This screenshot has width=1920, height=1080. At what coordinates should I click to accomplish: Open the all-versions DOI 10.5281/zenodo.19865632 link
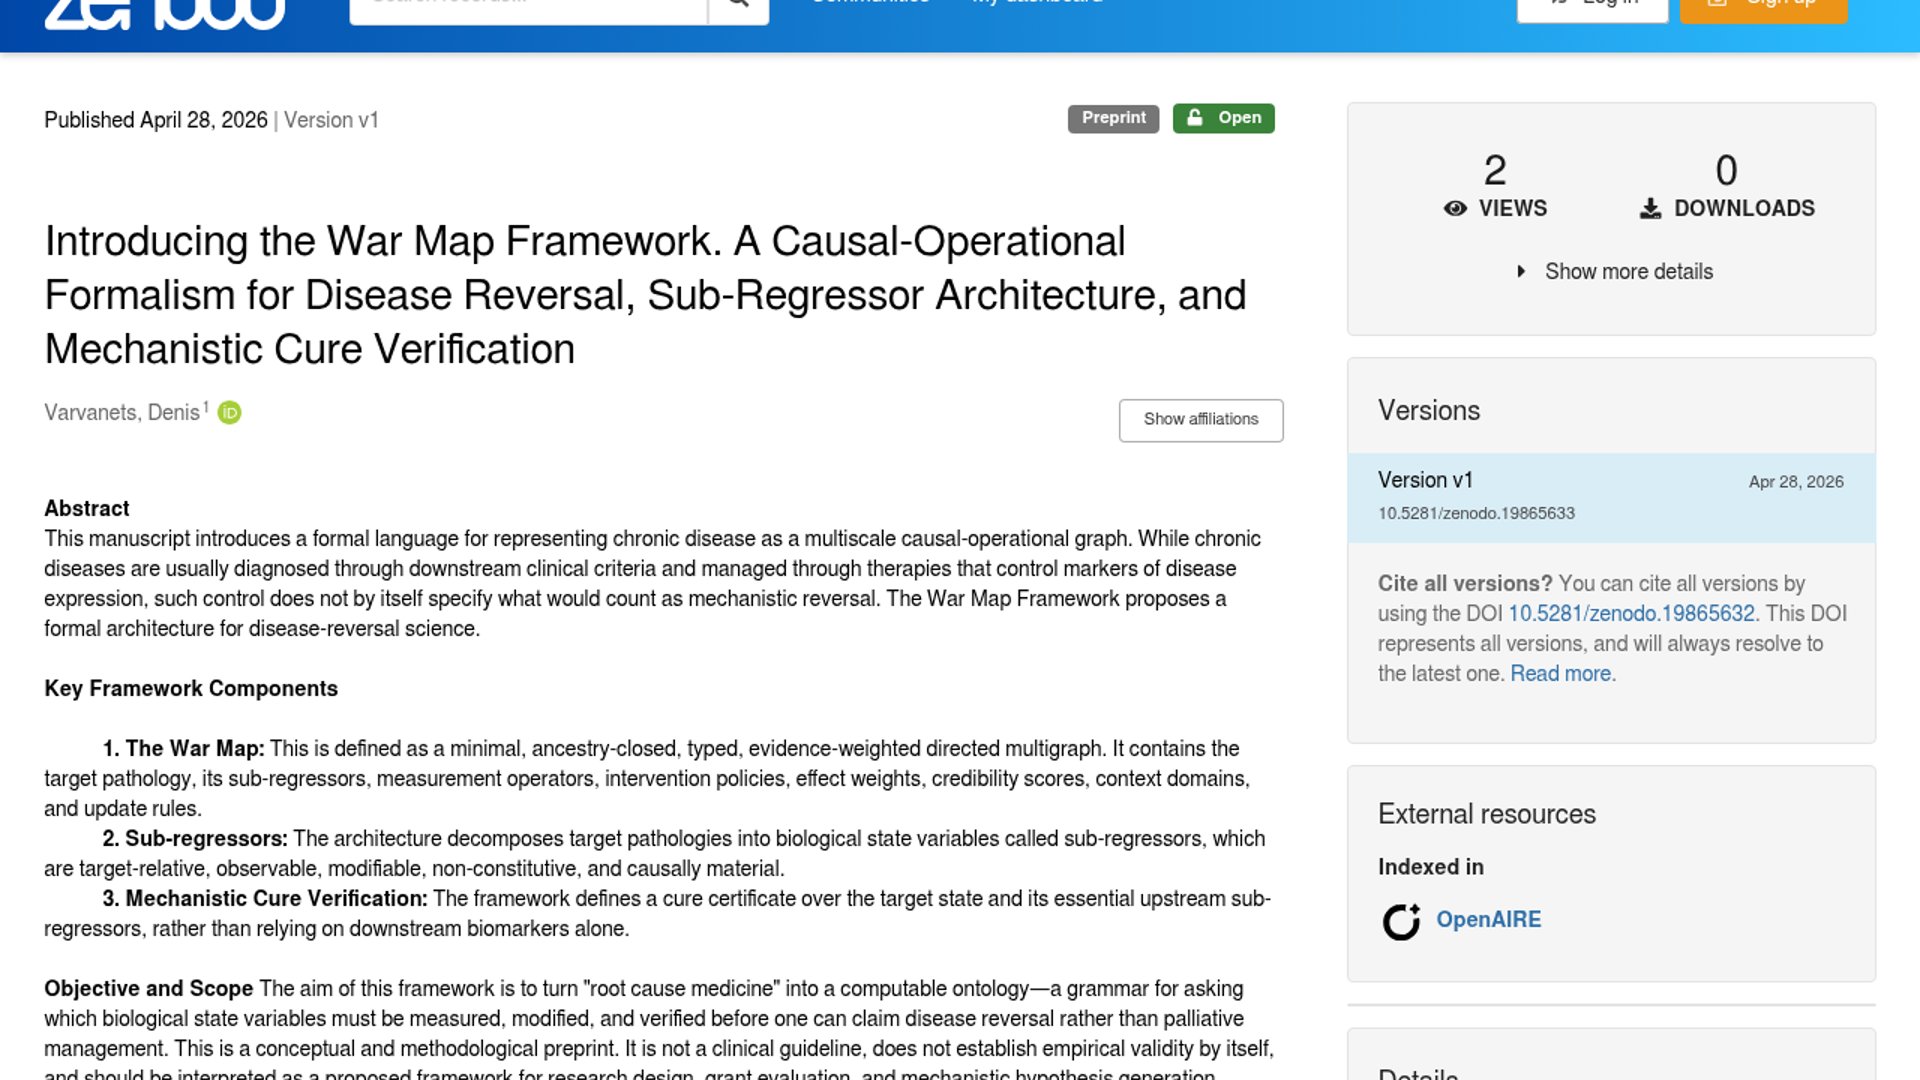[x=1631, y=613]
